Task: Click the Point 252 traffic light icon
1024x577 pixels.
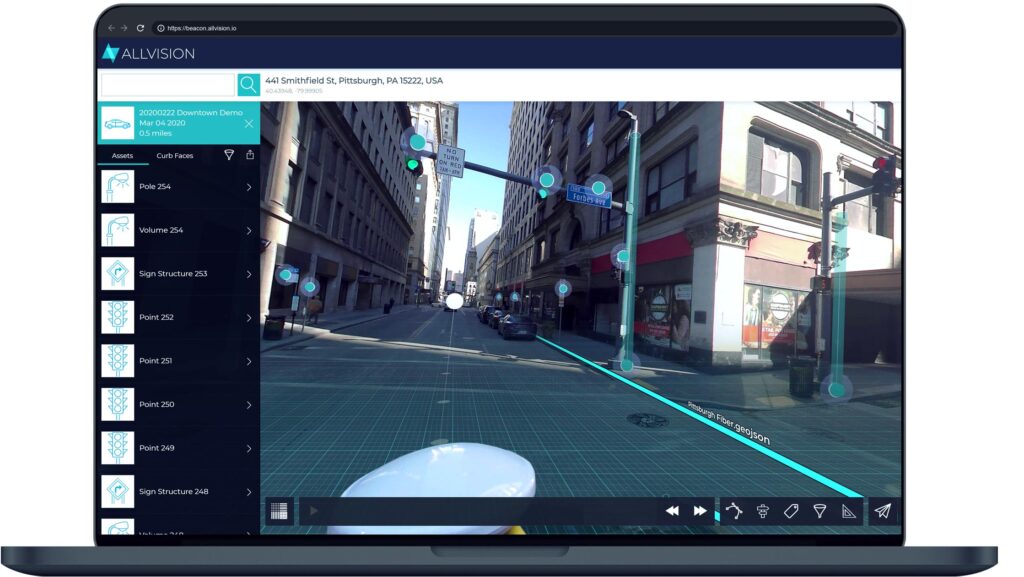Action: click(118, 317)
